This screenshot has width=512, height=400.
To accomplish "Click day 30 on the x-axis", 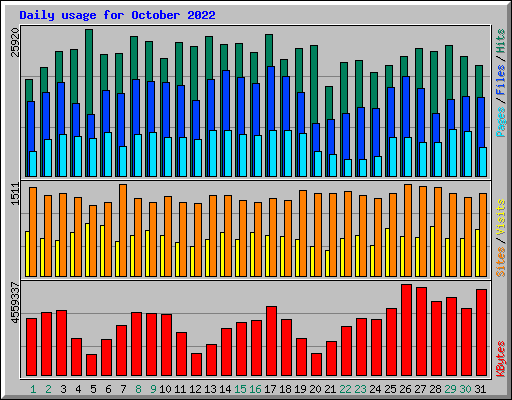I will (465, 389).
